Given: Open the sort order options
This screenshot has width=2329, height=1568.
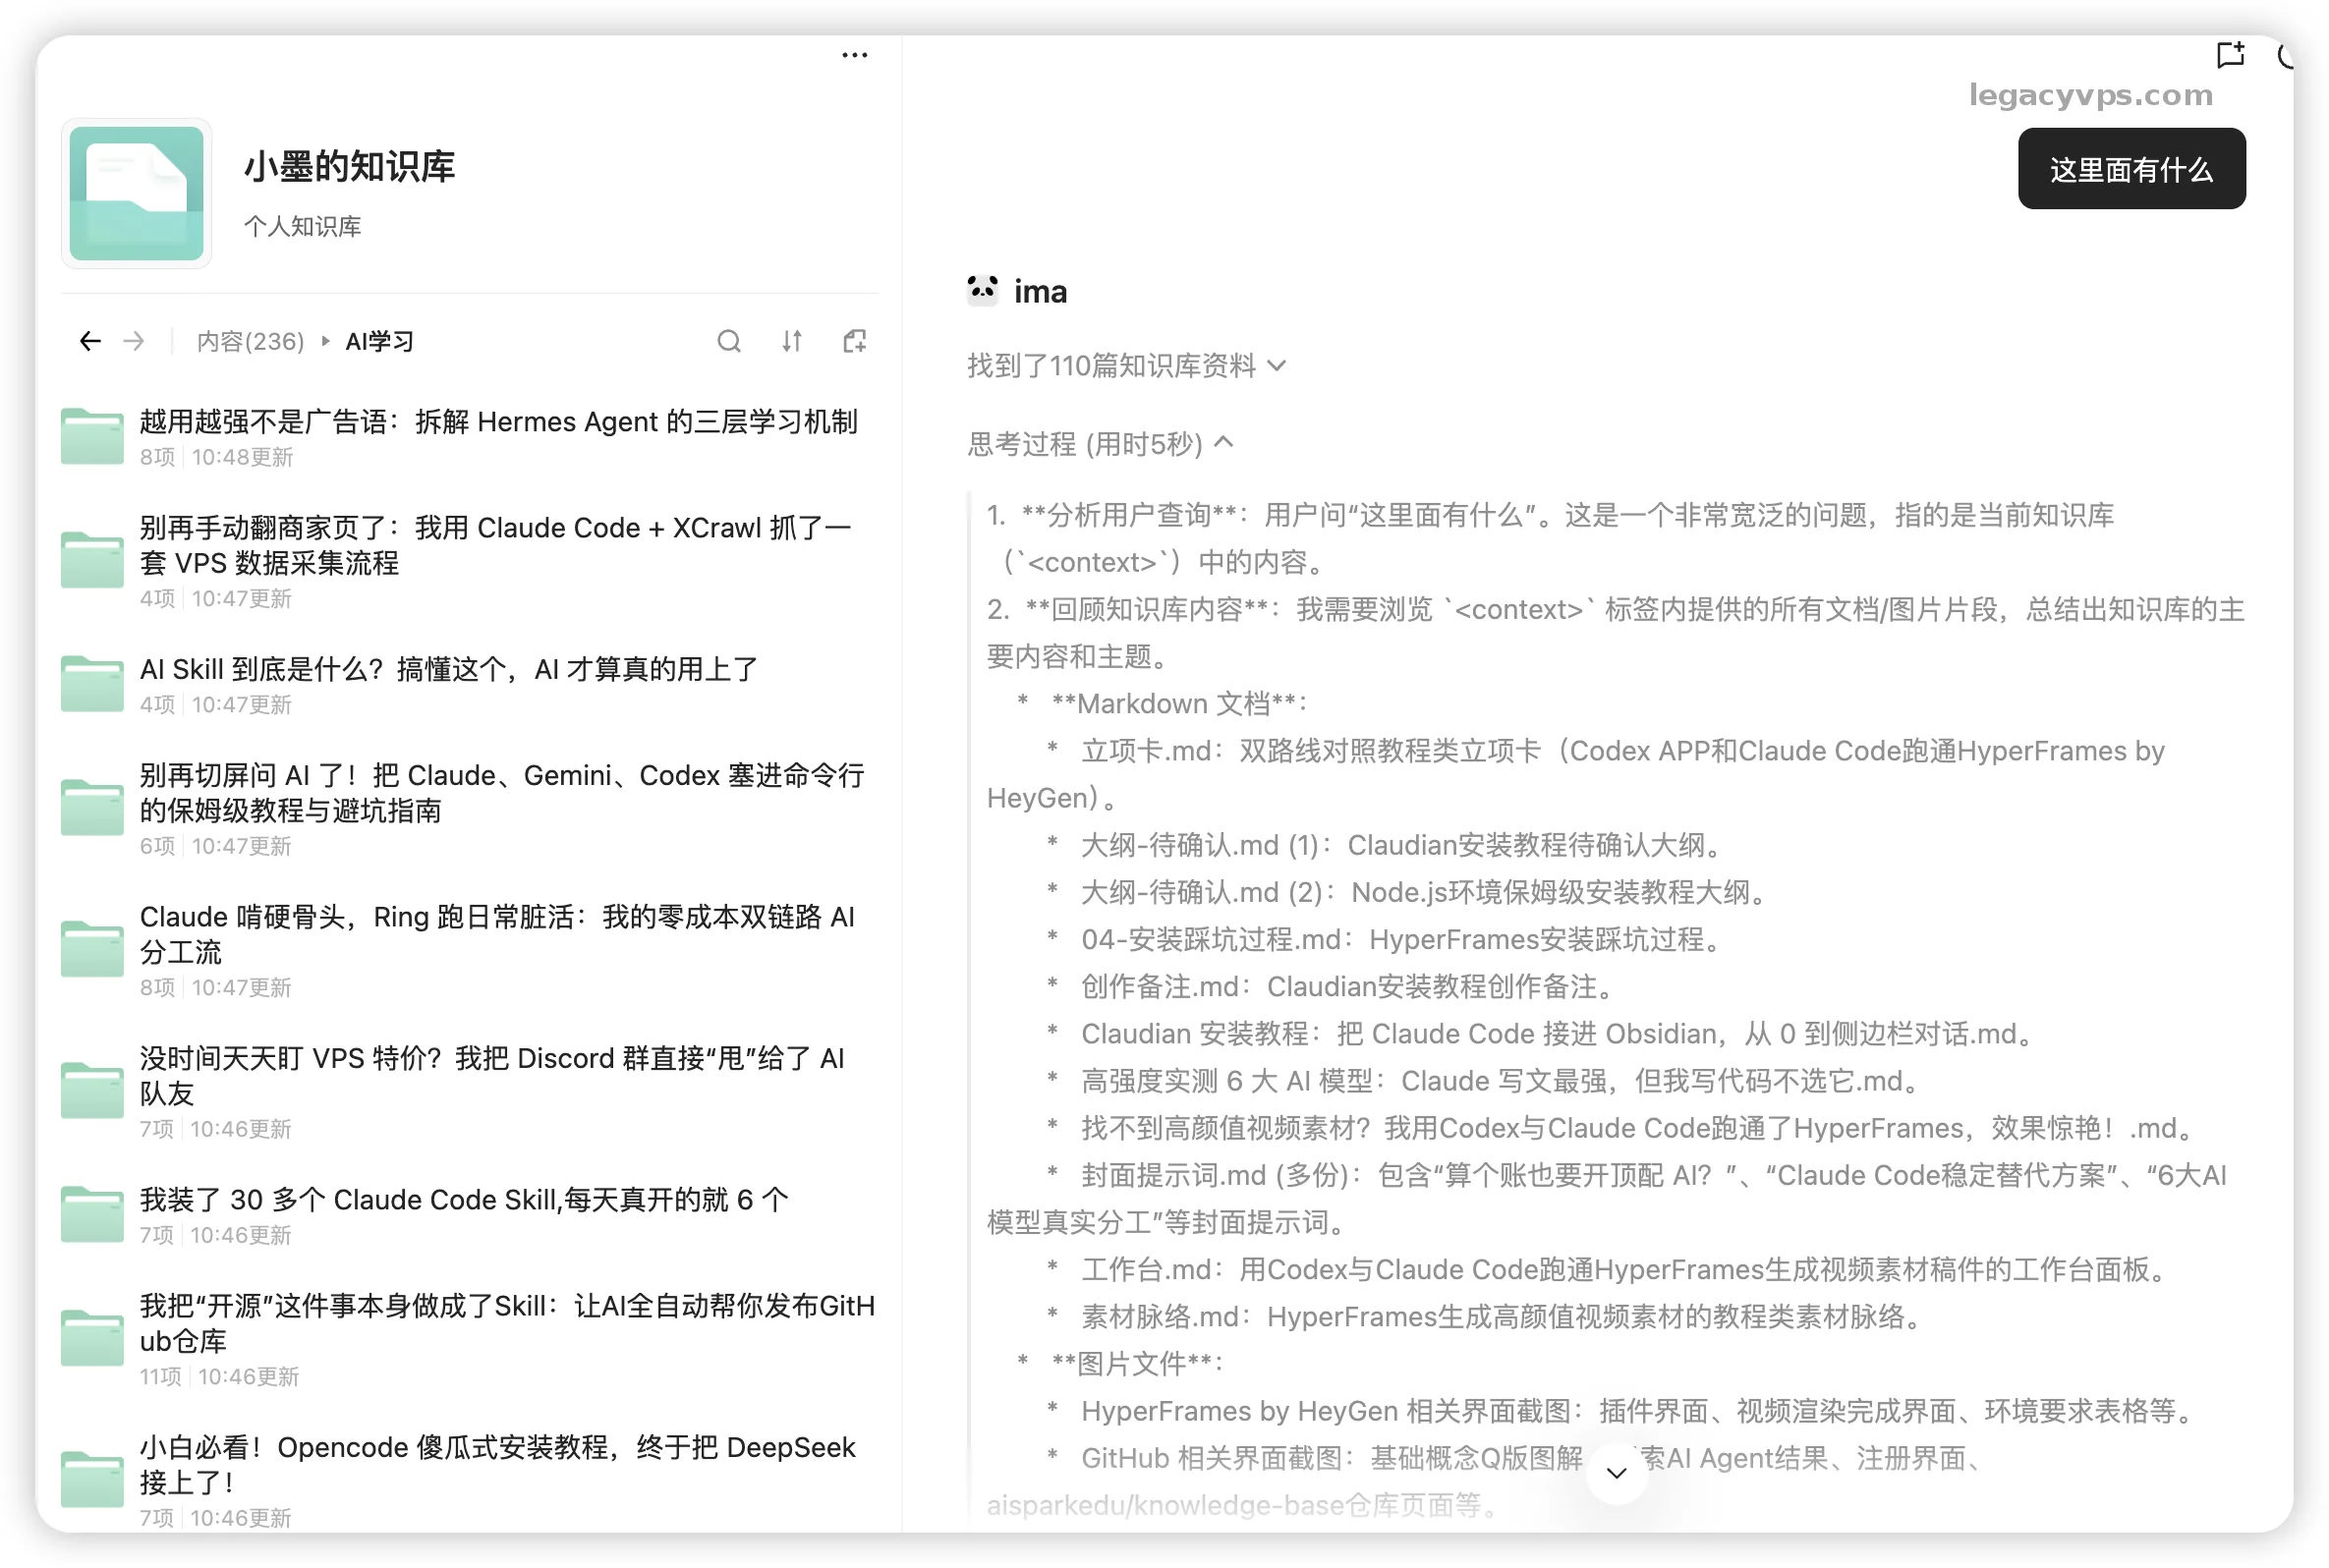Looking at the screenshot, I should (792, 342).
